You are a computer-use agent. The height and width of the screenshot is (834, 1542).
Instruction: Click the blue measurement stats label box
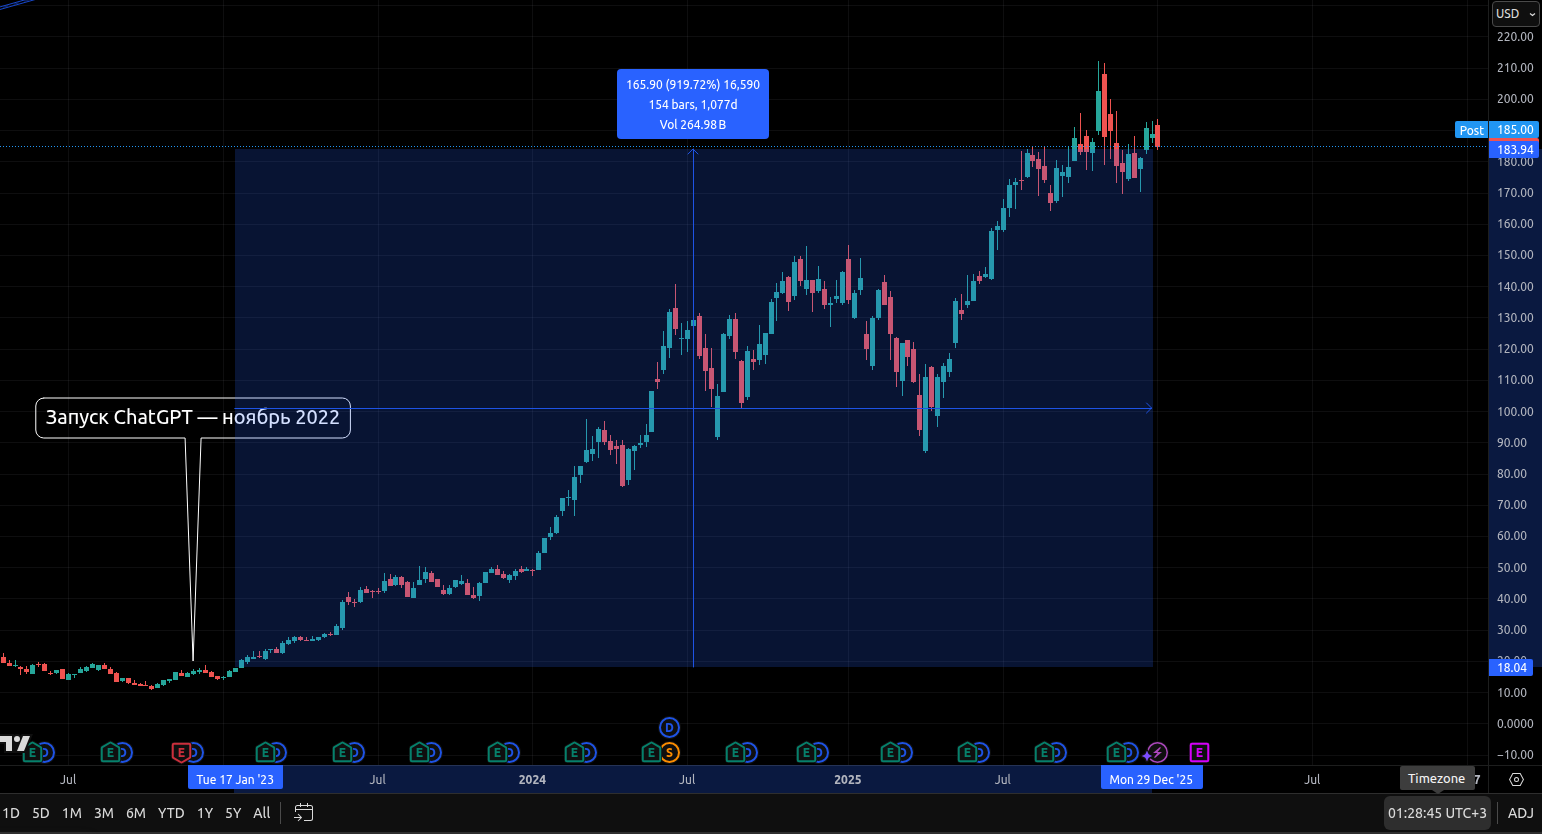click(x=693, y=104)
